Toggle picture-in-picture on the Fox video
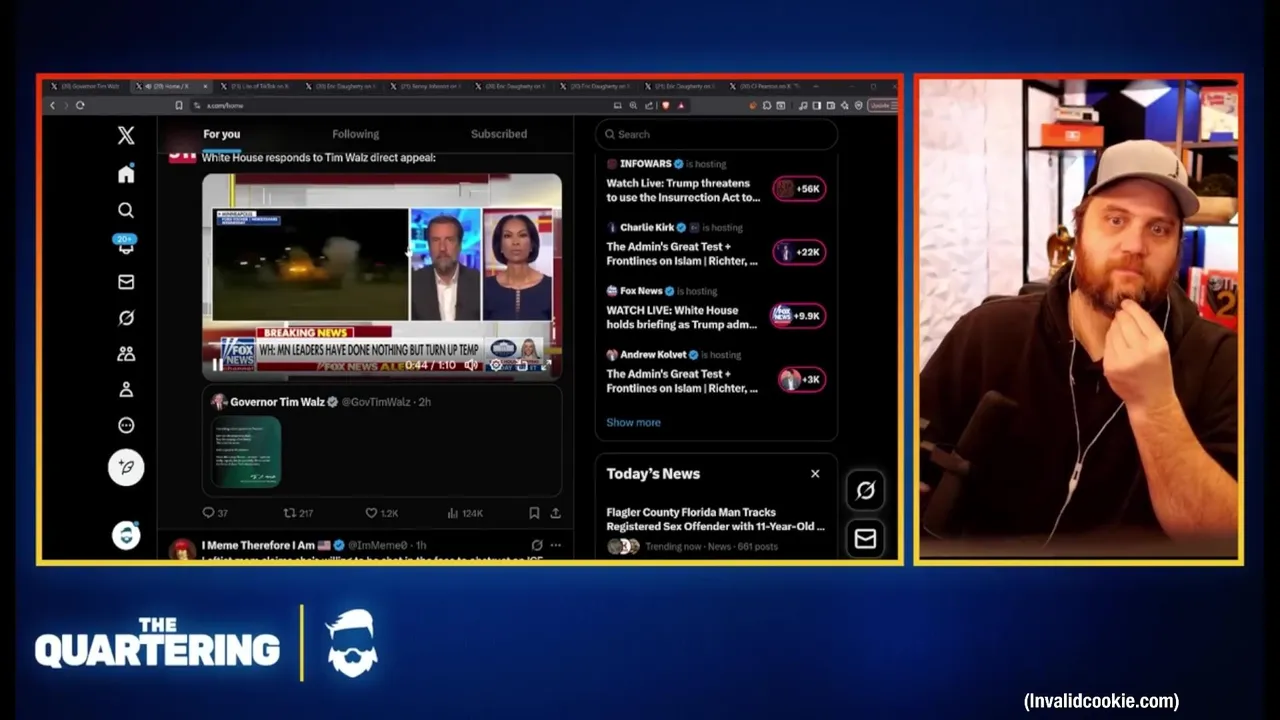The height and width of the screenshot is (720, 1280). (x=521, y=365)
